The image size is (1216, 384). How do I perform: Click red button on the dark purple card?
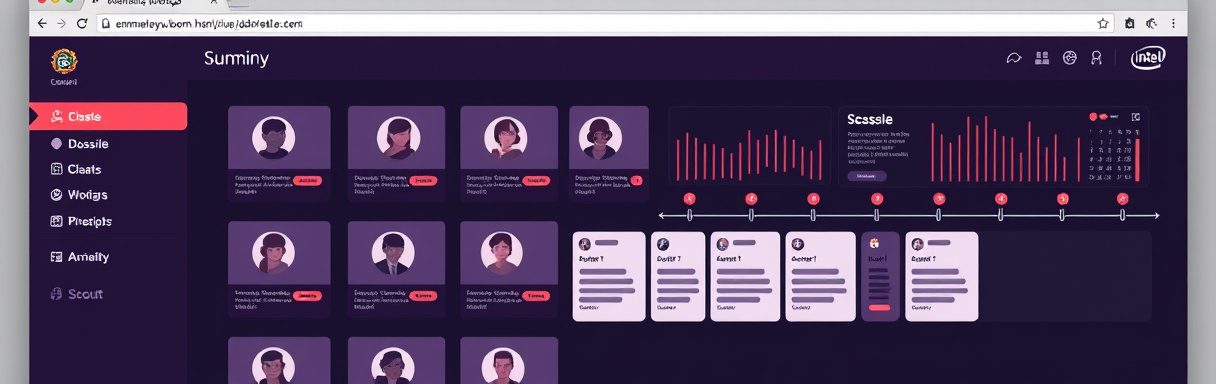coord(880,307)
